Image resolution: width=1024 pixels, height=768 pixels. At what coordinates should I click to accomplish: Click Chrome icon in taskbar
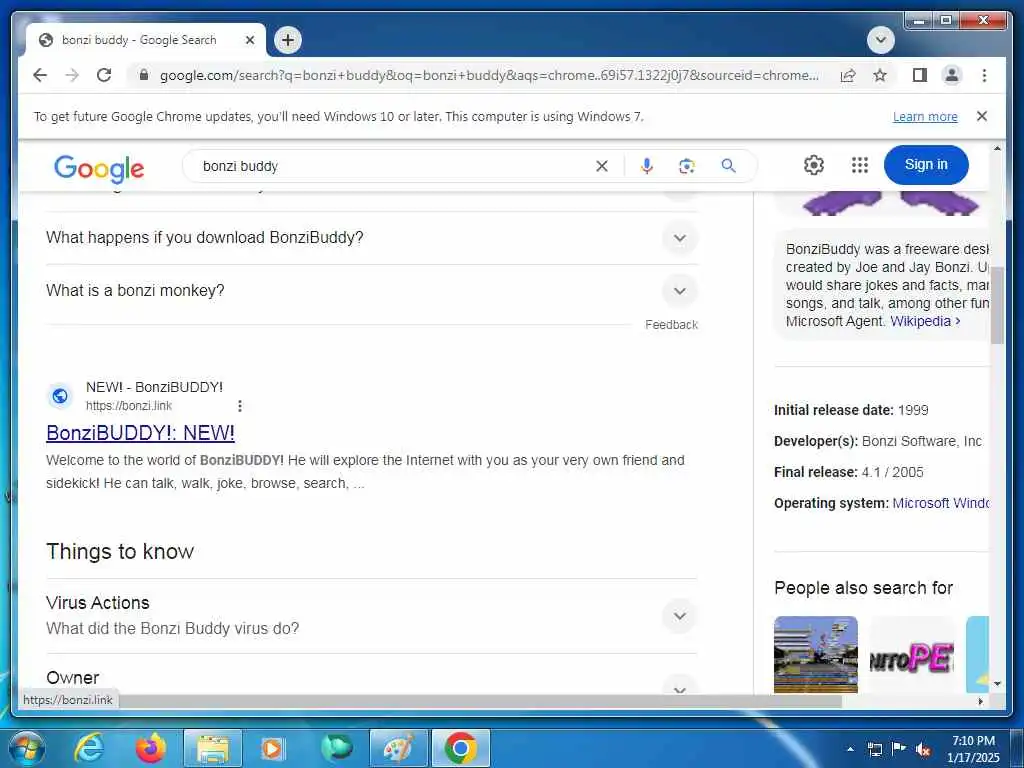coord(460,748)
